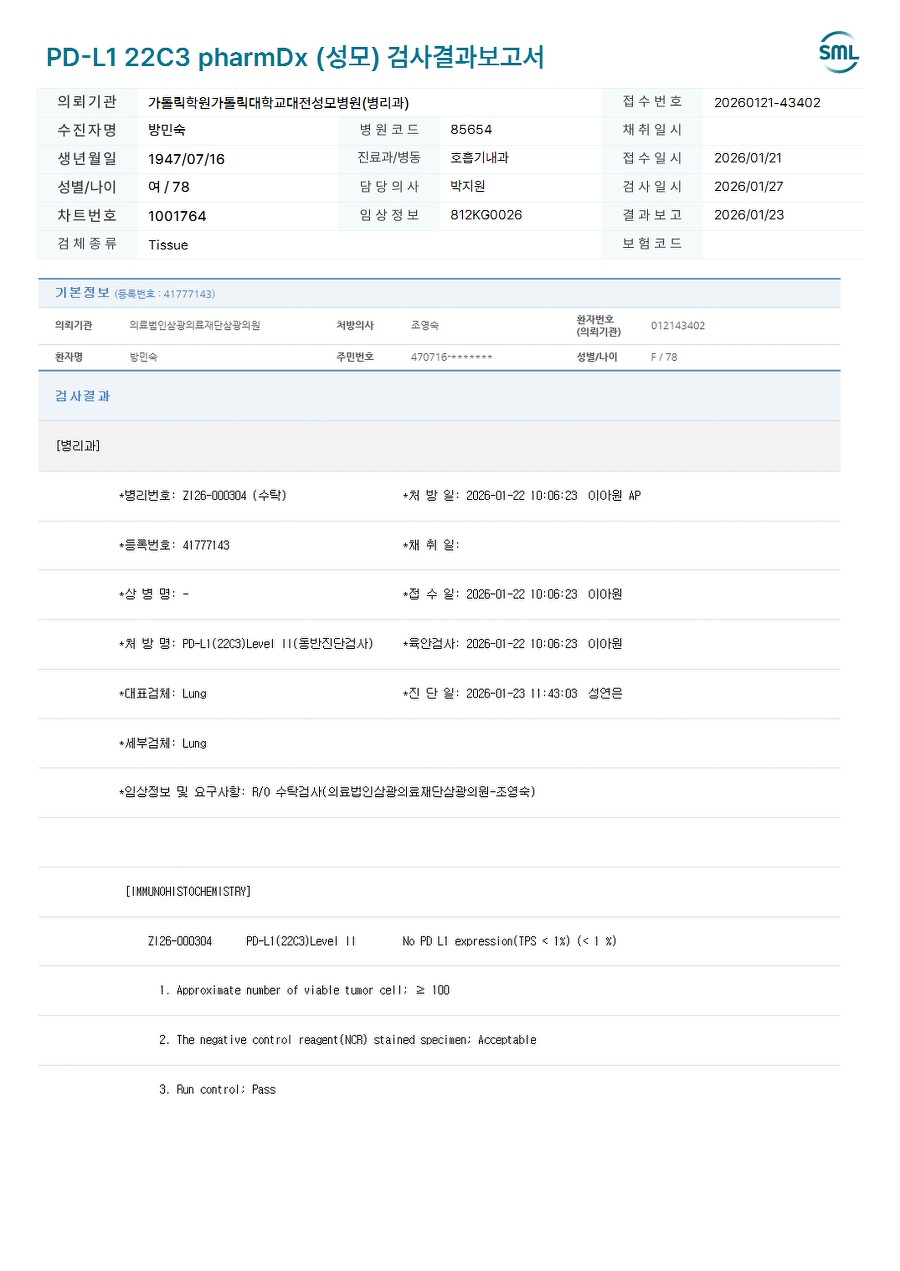Click 육안검사 timestamp line
The height and width of the screenshot is (1271, 900).
click(512, 644)
